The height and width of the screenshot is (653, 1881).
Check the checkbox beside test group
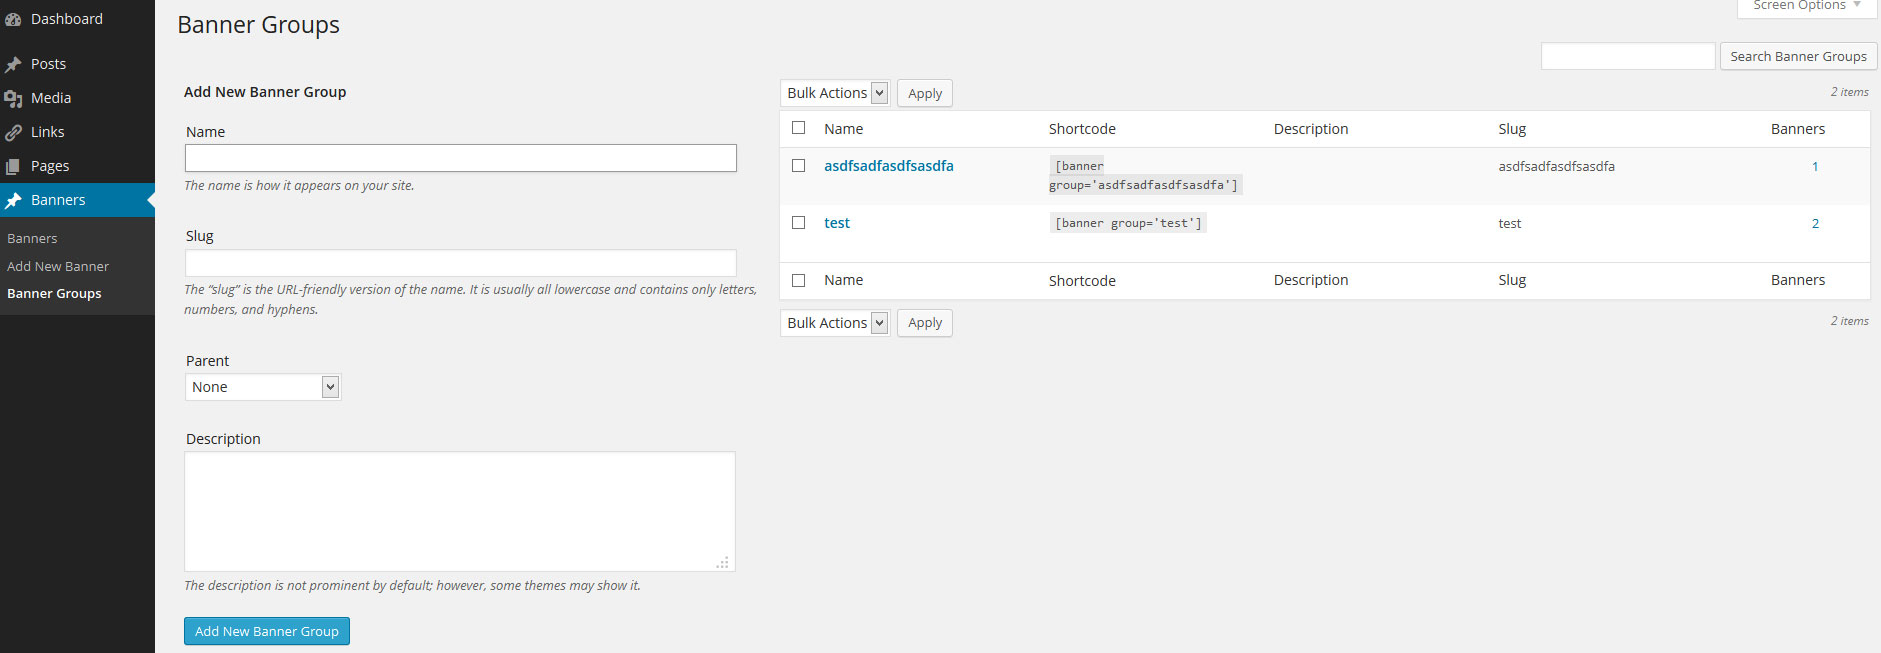point(798,223)
